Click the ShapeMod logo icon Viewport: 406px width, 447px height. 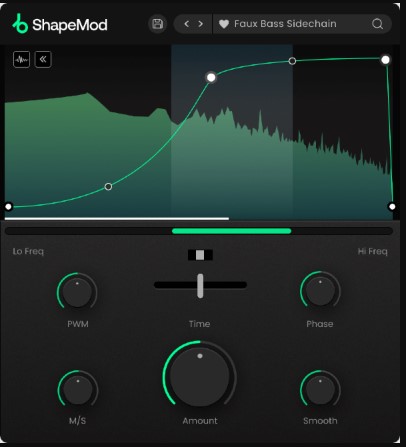click(x=20, y=24)
